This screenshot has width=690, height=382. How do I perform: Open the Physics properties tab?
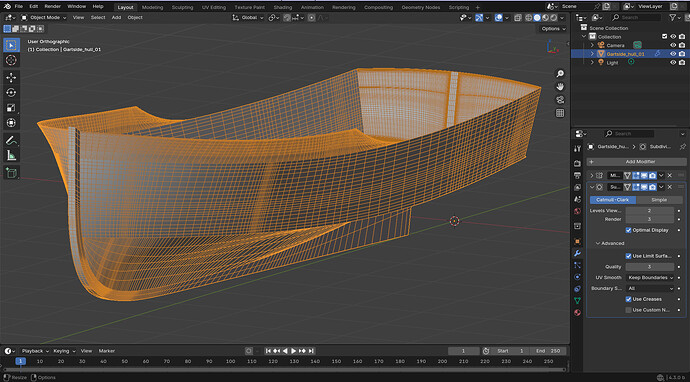click(x=578, y=277)
